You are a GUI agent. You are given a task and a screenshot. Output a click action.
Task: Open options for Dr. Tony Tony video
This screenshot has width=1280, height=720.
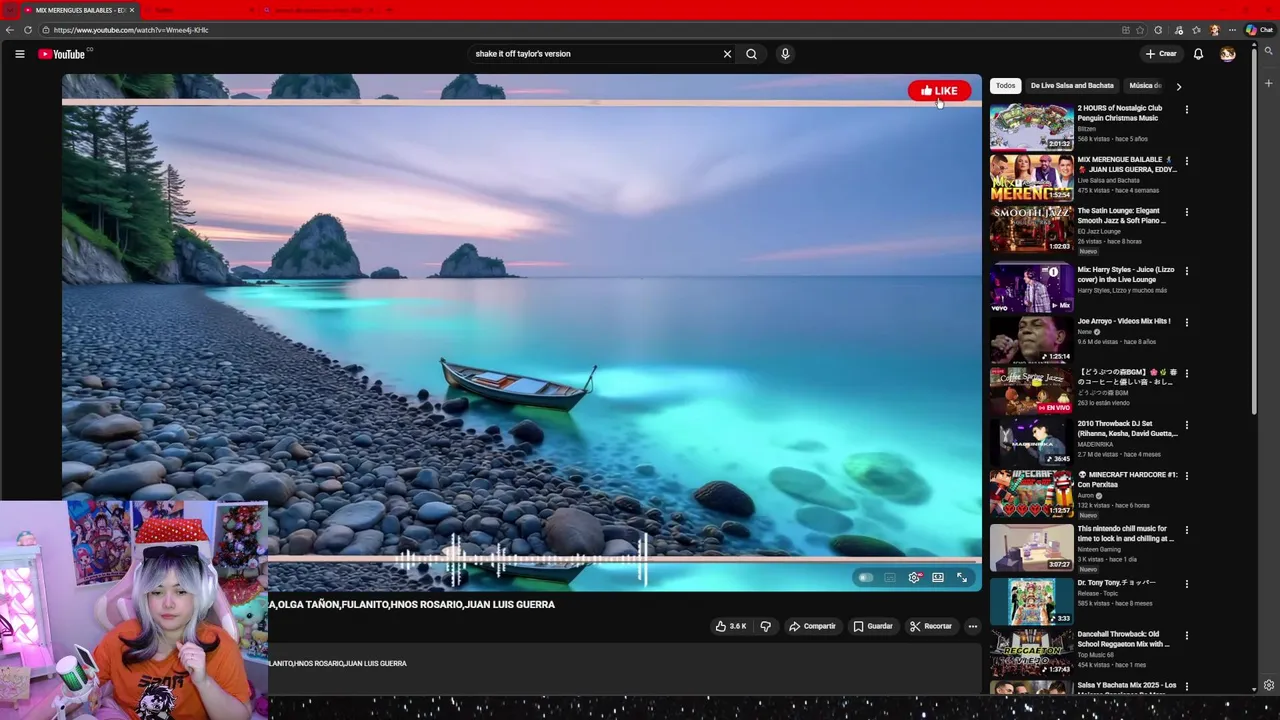point(1187,584)
